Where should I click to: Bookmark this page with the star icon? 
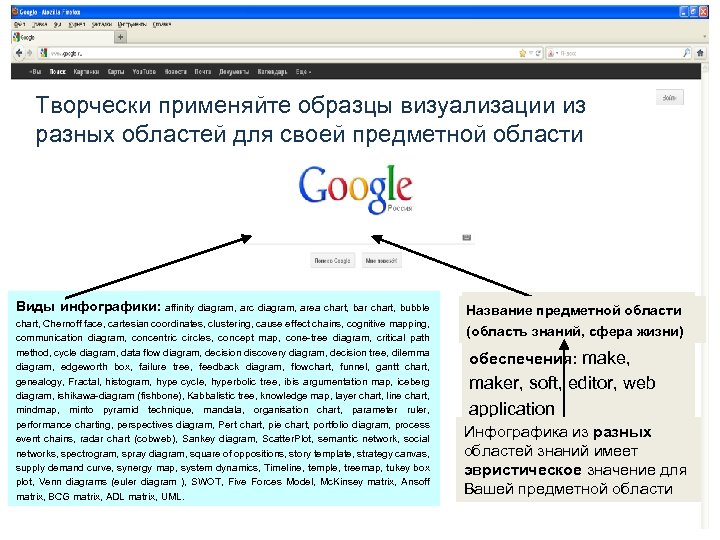click(x=523, y=53)
